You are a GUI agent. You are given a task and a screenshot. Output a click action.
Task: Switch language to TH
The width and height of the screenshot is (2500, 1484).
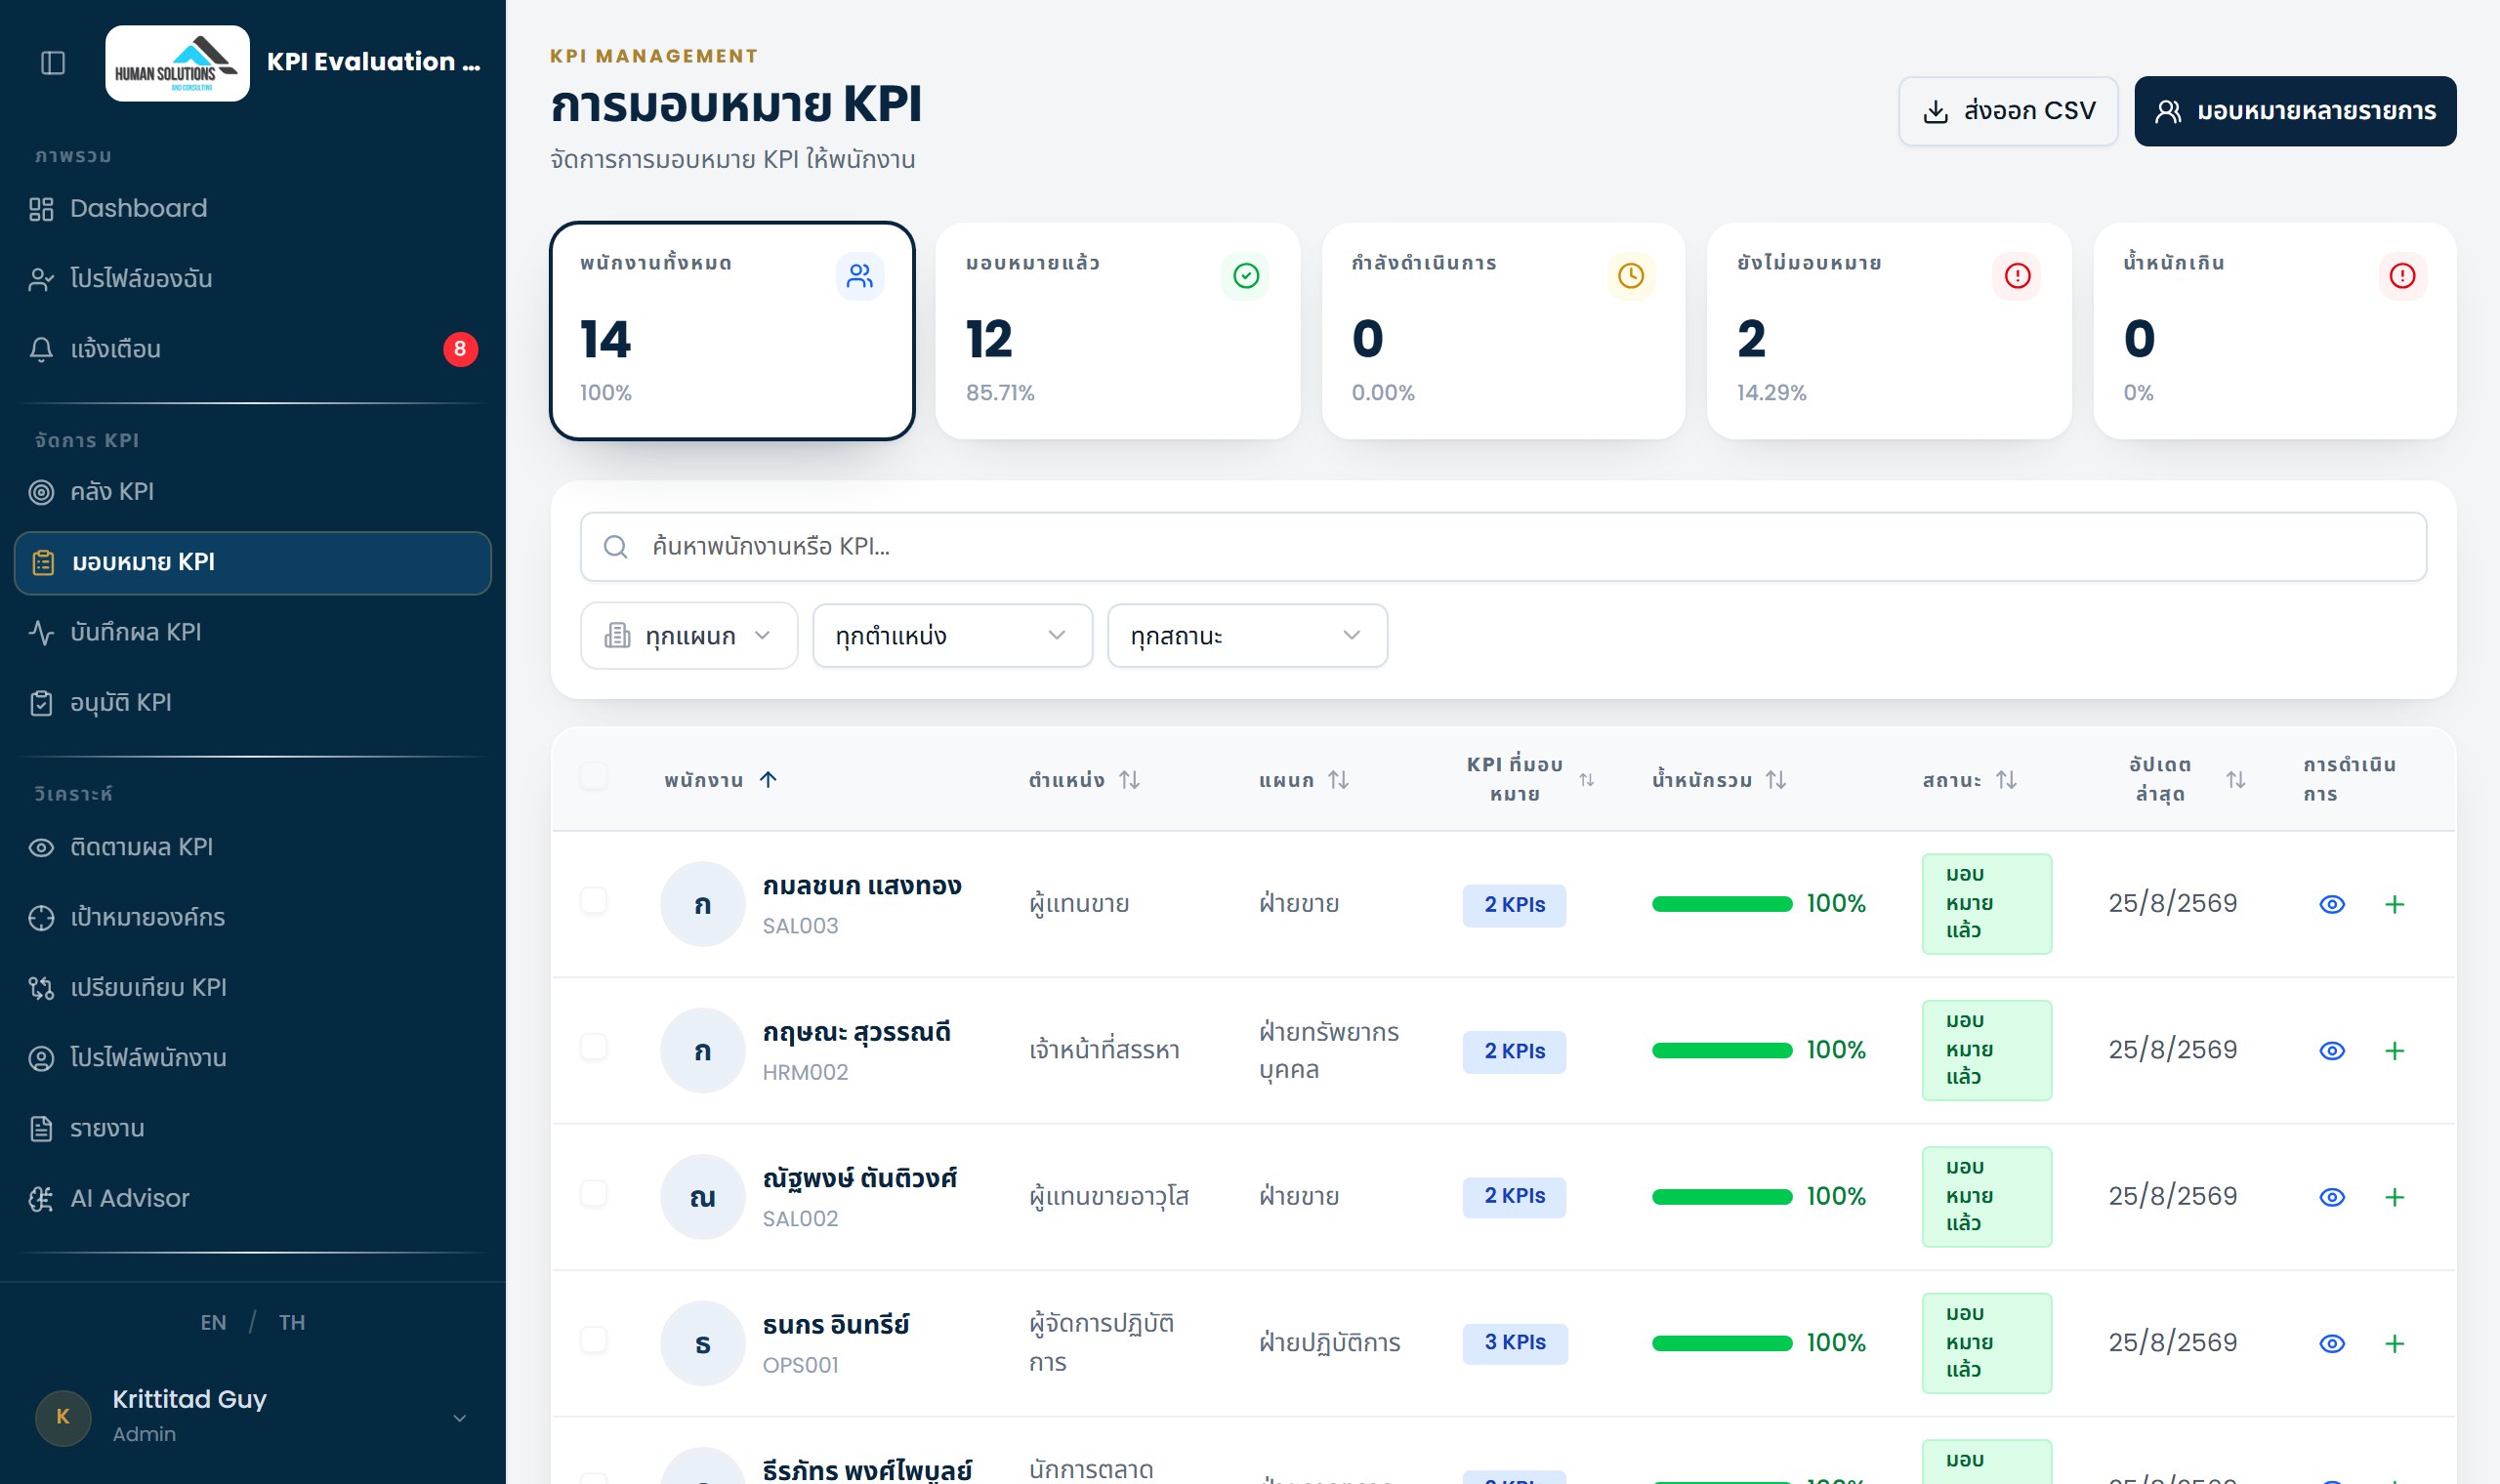tap(292, 1322)
